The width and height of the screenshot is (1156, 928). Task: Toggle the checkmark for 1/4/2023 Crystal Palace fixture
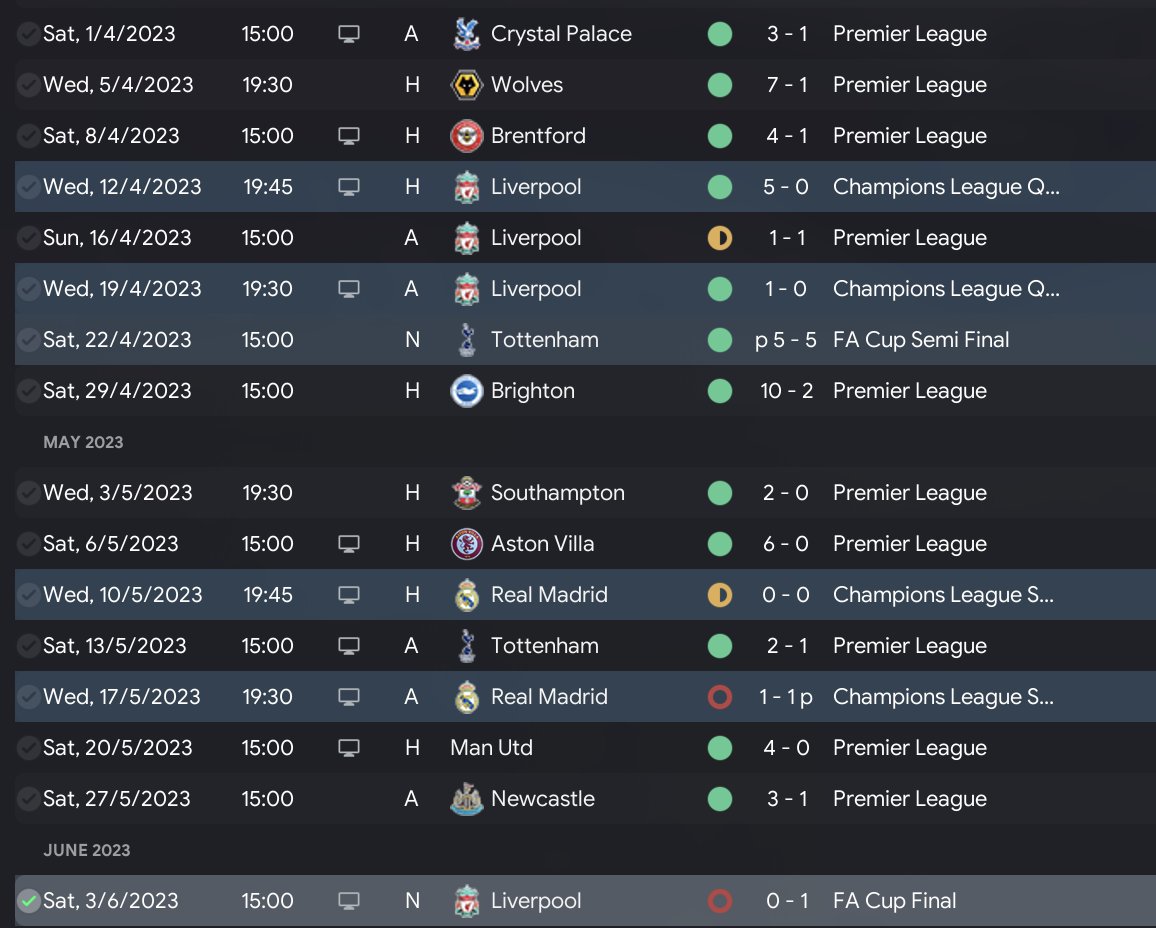click(29, 34)
